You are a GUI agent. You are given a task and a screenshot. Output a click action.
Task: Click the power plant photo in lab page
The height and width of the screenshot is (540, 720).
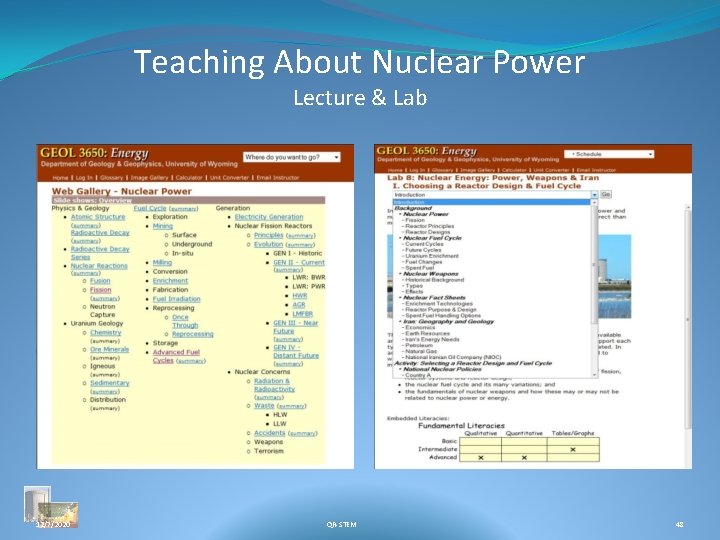(615, 276)
